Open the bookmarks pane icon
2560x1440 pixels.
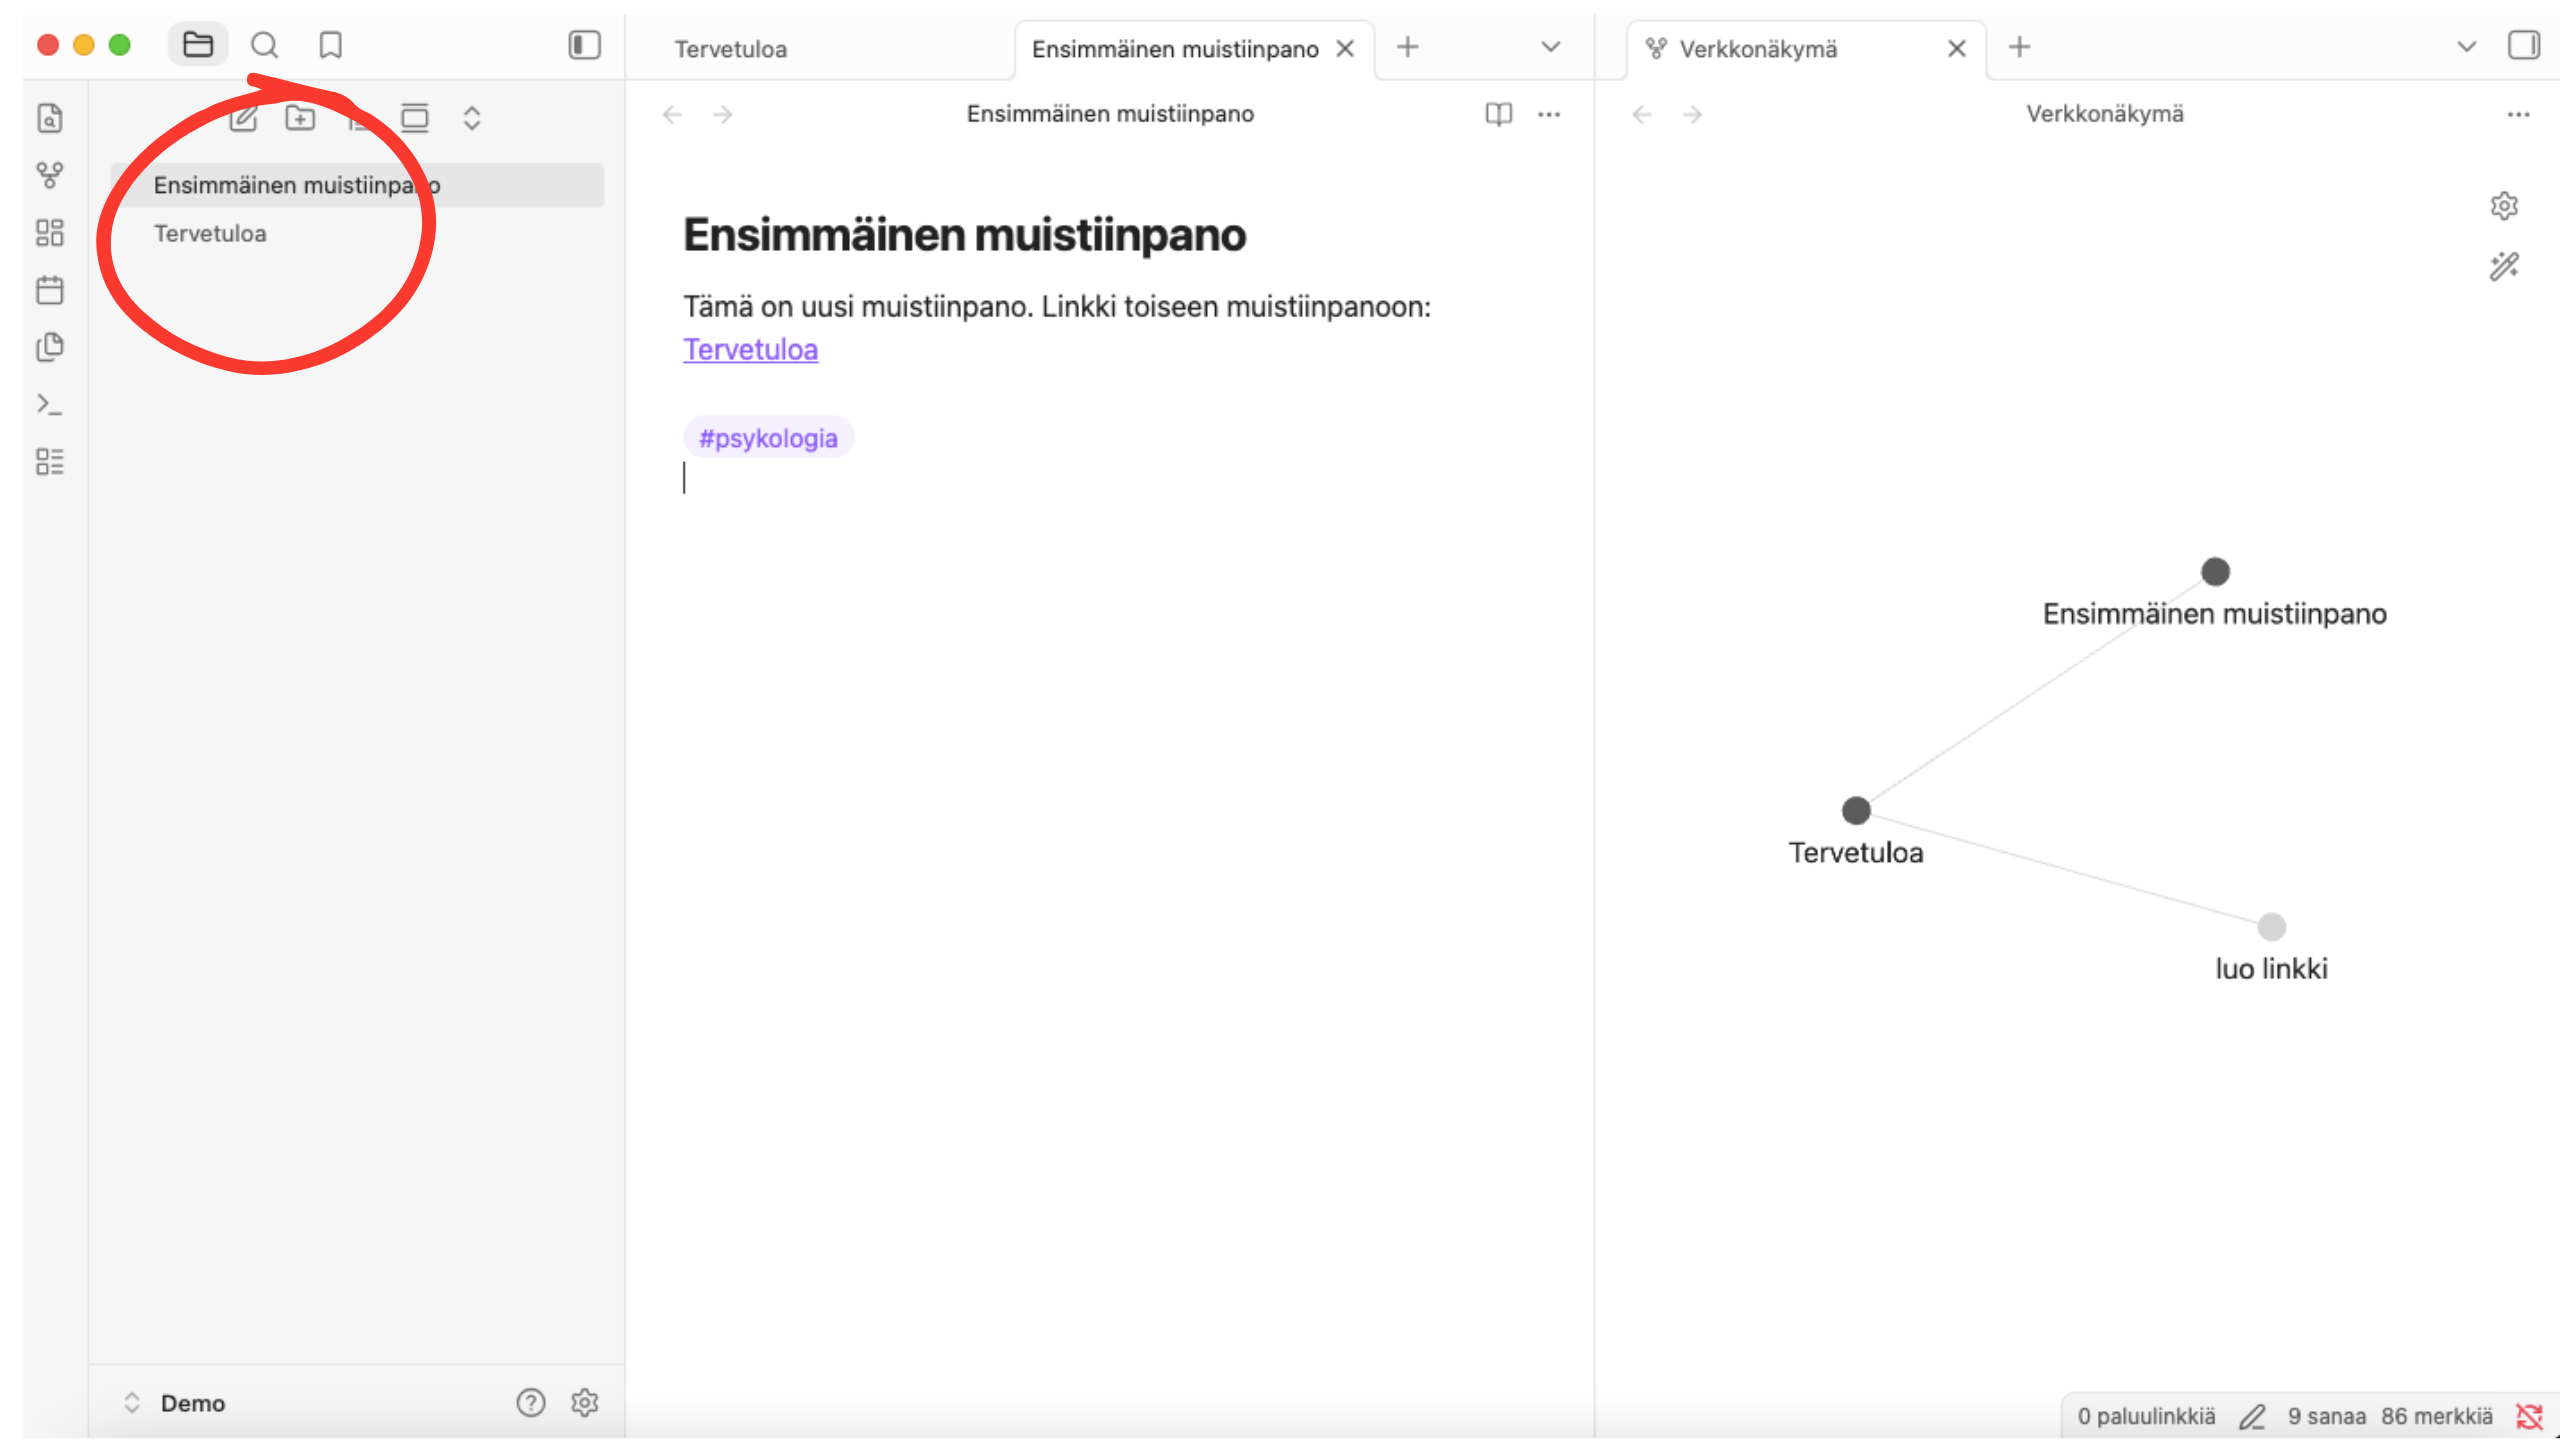[330, 45]
